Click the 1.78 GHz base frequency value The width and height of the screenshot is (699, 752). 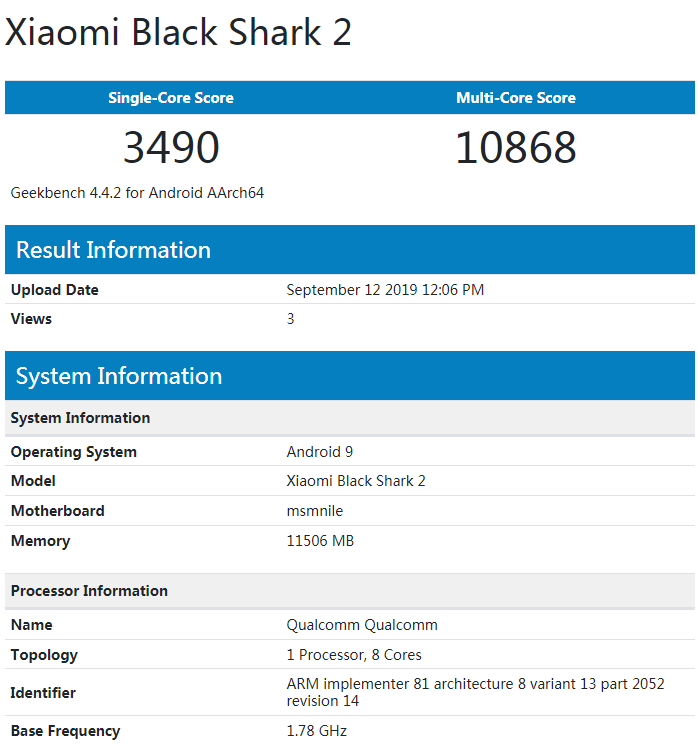[x=316, y=731]
